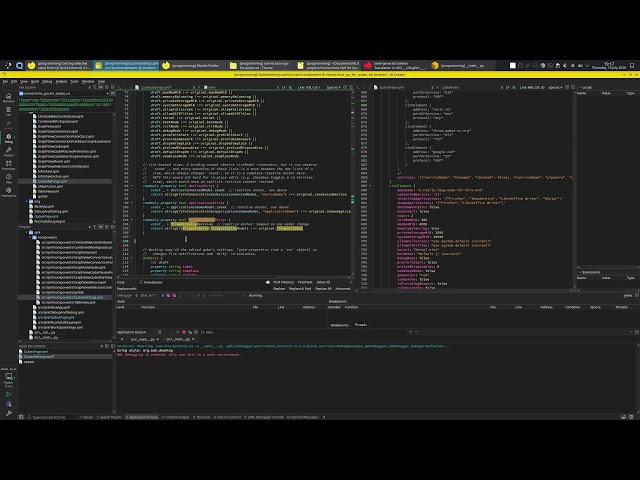Open Preferences in mode sidebar

pos(9,192)
